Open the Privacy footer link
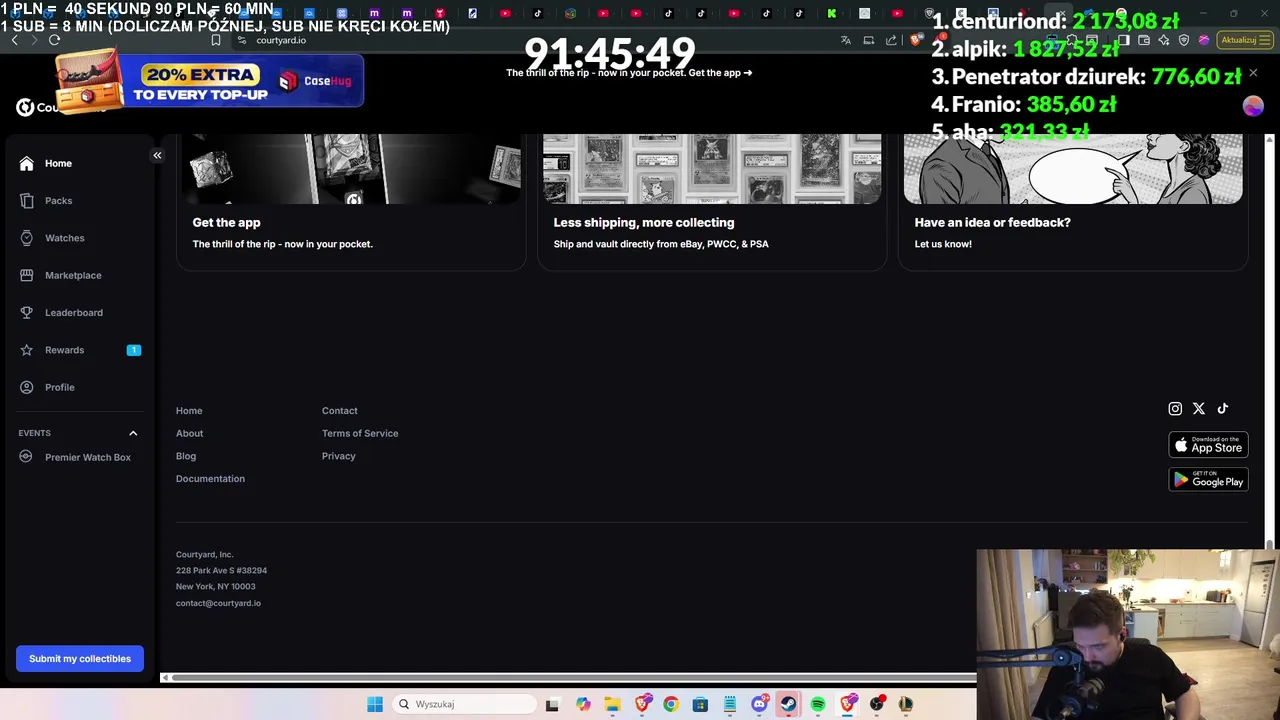Screen dimensions: 1280x720 [x=338, y=456]
